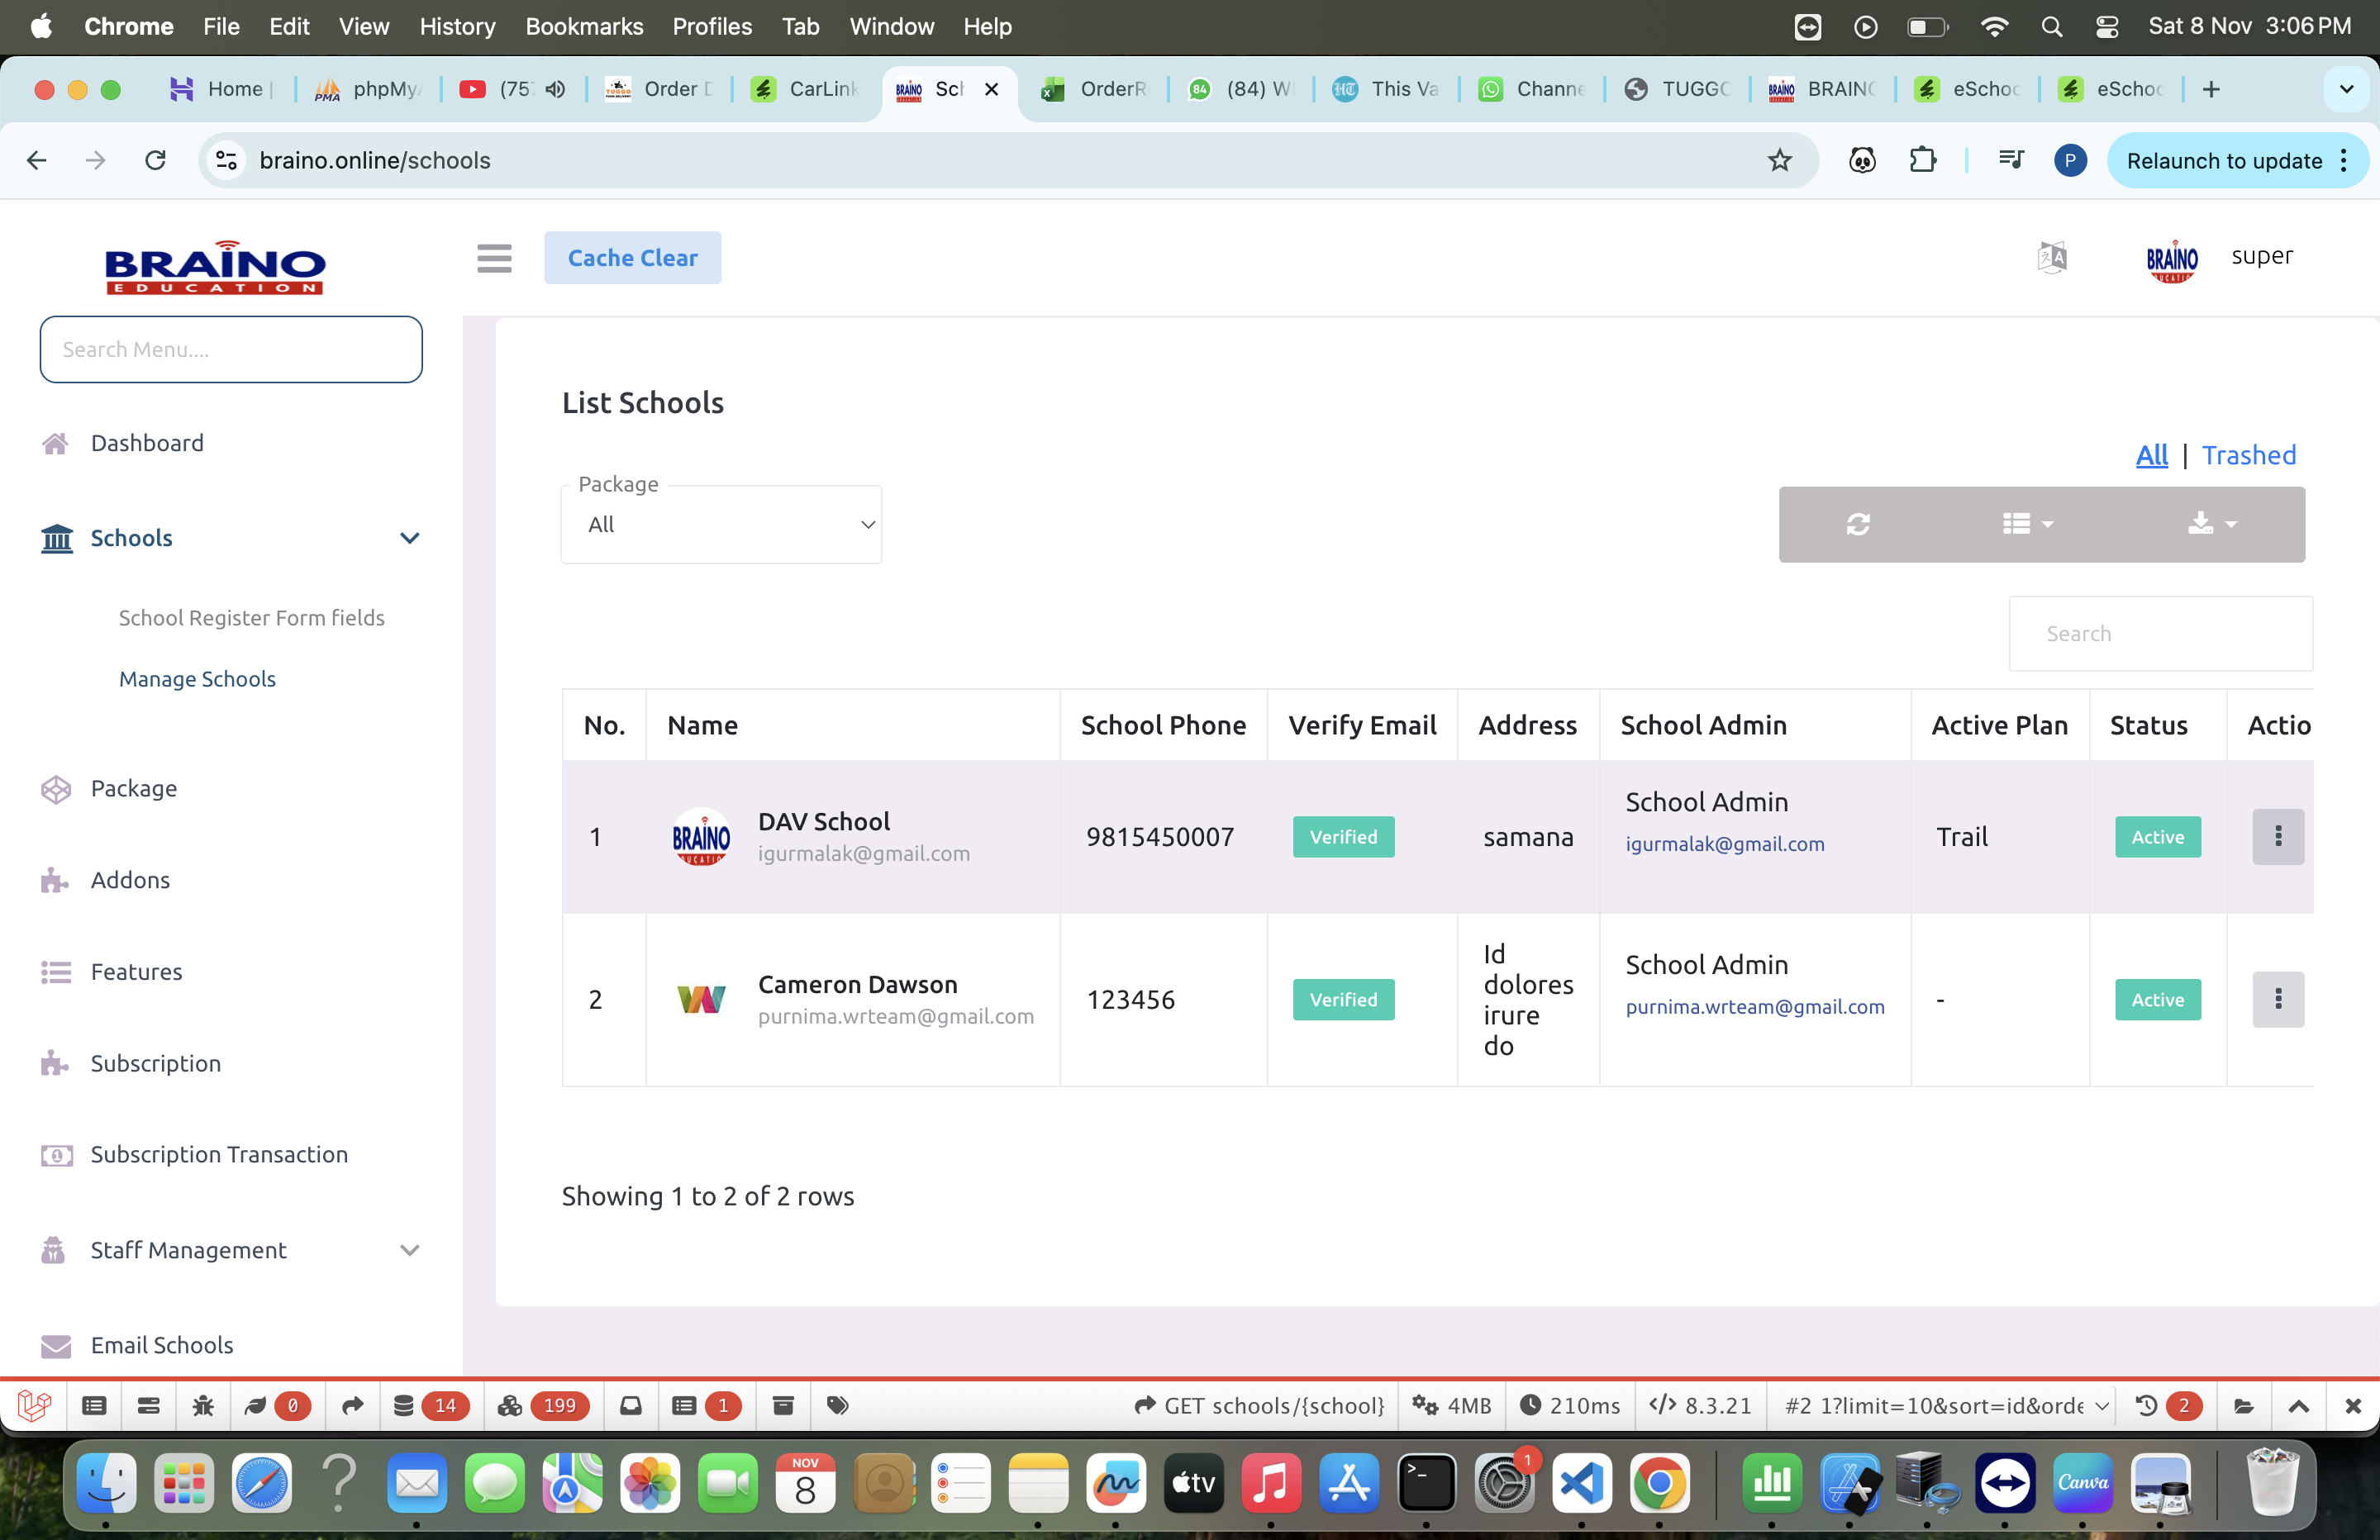Open actions menu for DAV School row

2277,836
